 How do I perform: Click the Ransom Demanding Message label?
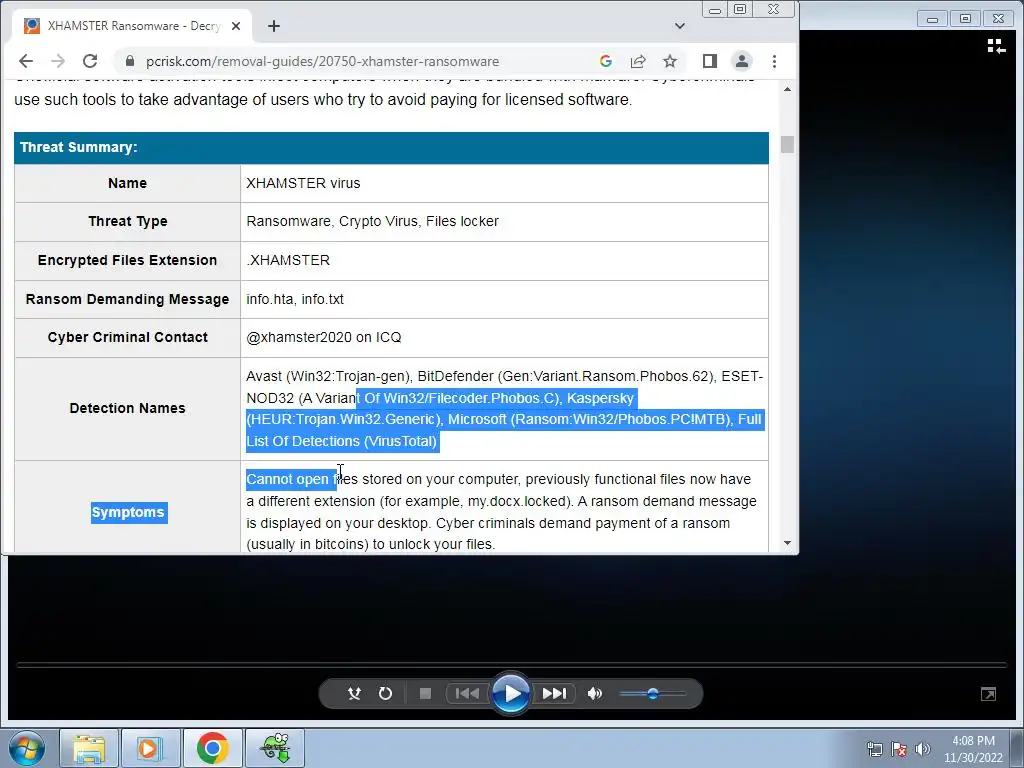pyautogui.click(x=127, y=300)
